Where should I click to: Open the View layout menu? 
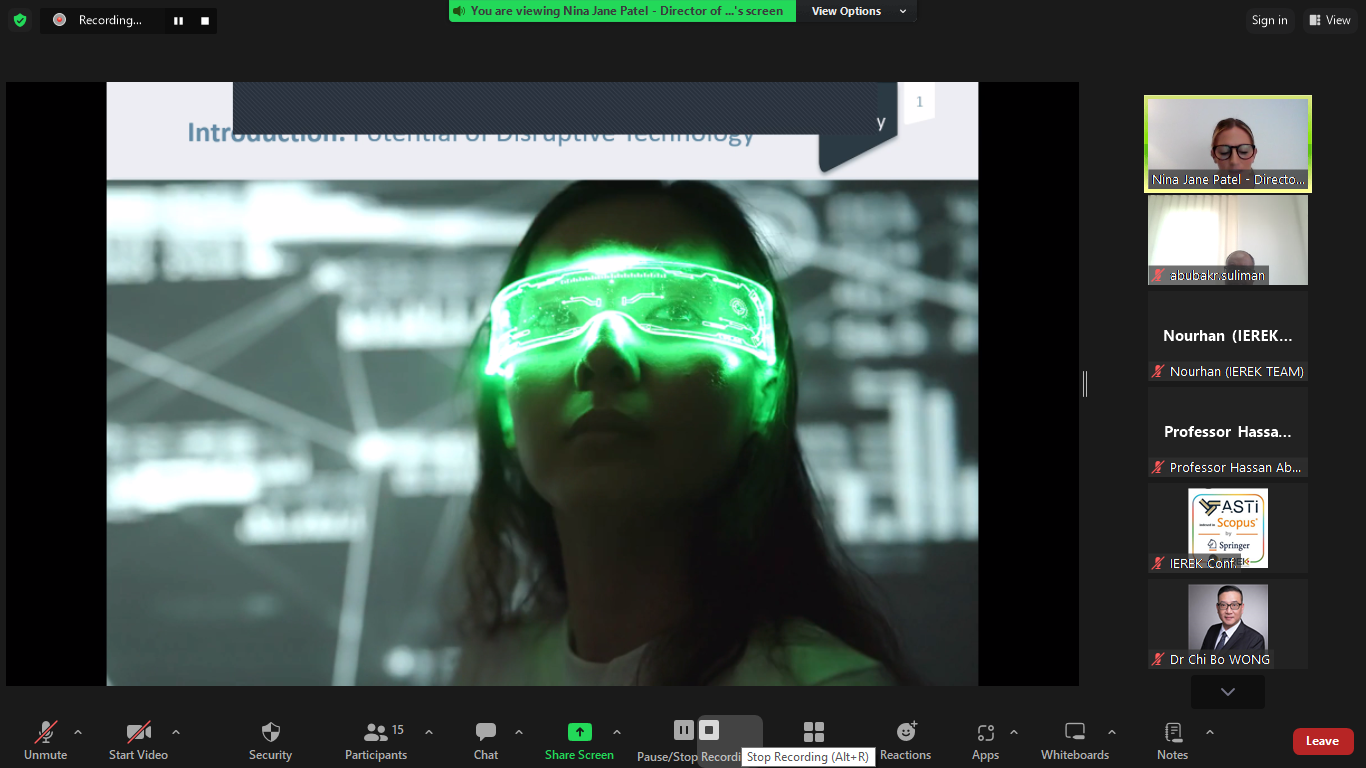click(x=1329, y=20)
